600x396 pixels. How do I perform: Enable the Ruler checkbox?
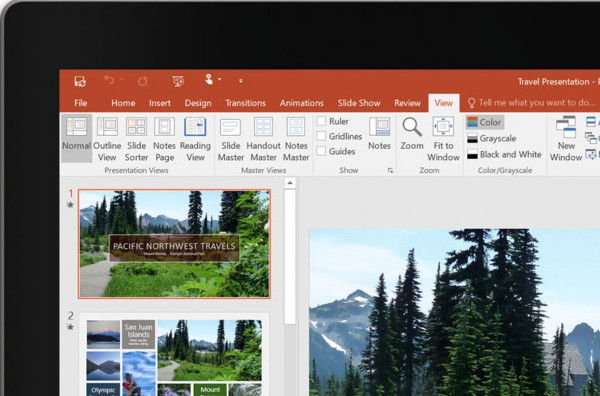pos(321,121)
